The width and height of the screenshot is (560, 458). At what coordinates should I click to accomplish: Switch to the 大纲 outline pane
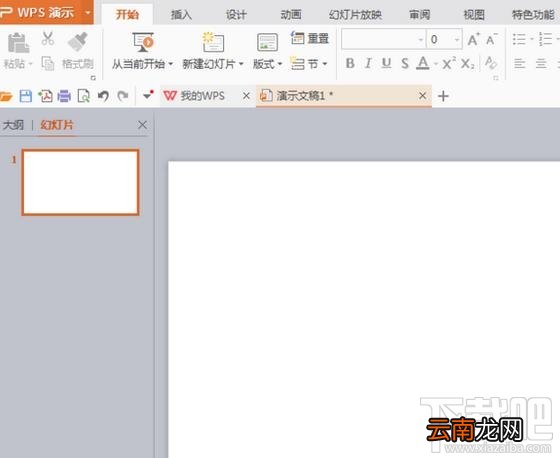14,125
